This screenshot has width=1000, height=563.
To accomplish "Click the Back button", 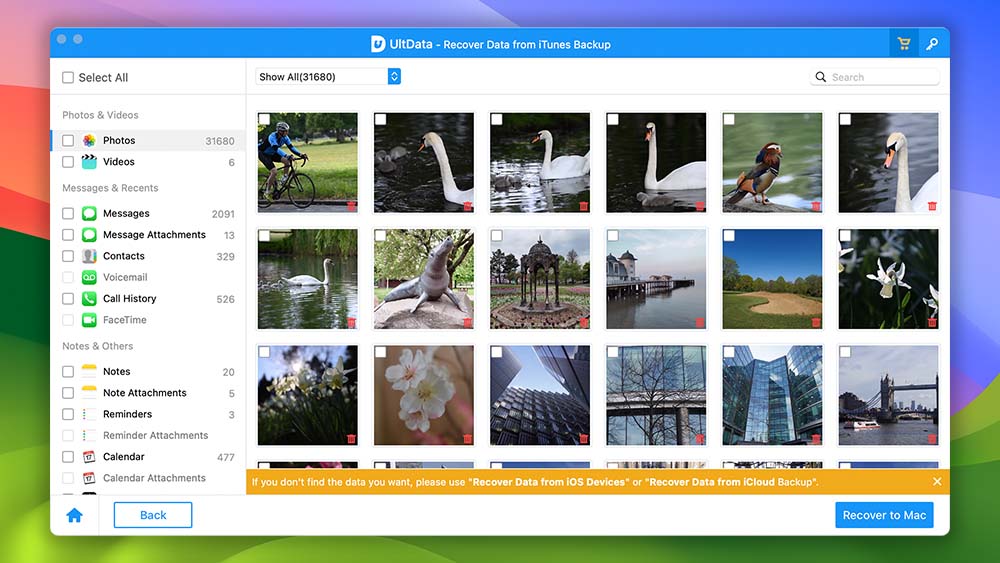I will pyautogui.click(x=153, y=515).
